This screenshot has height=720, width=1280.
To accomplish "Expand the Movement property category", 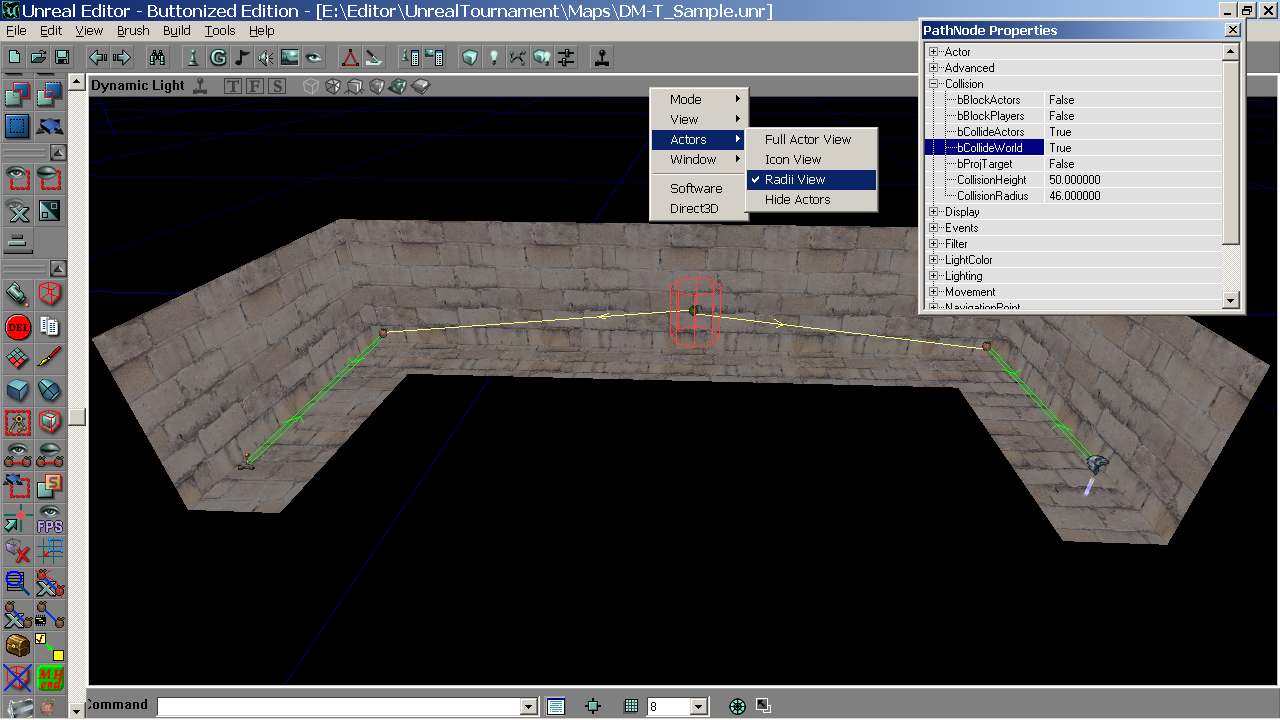I will (934, 292).
